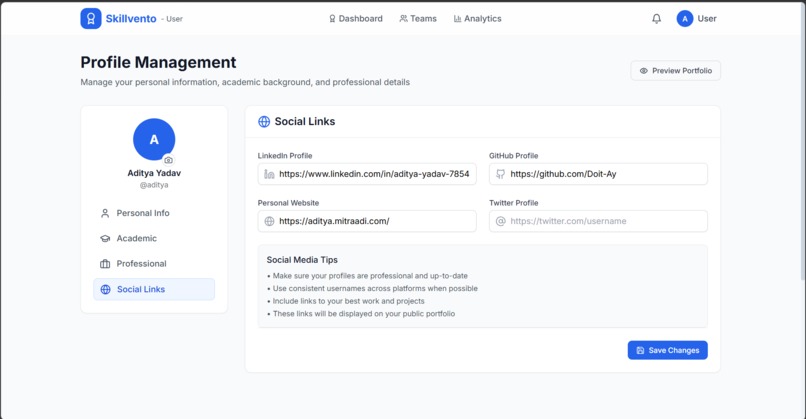
Task: Open the User account menu label
Action: point(707,19)
